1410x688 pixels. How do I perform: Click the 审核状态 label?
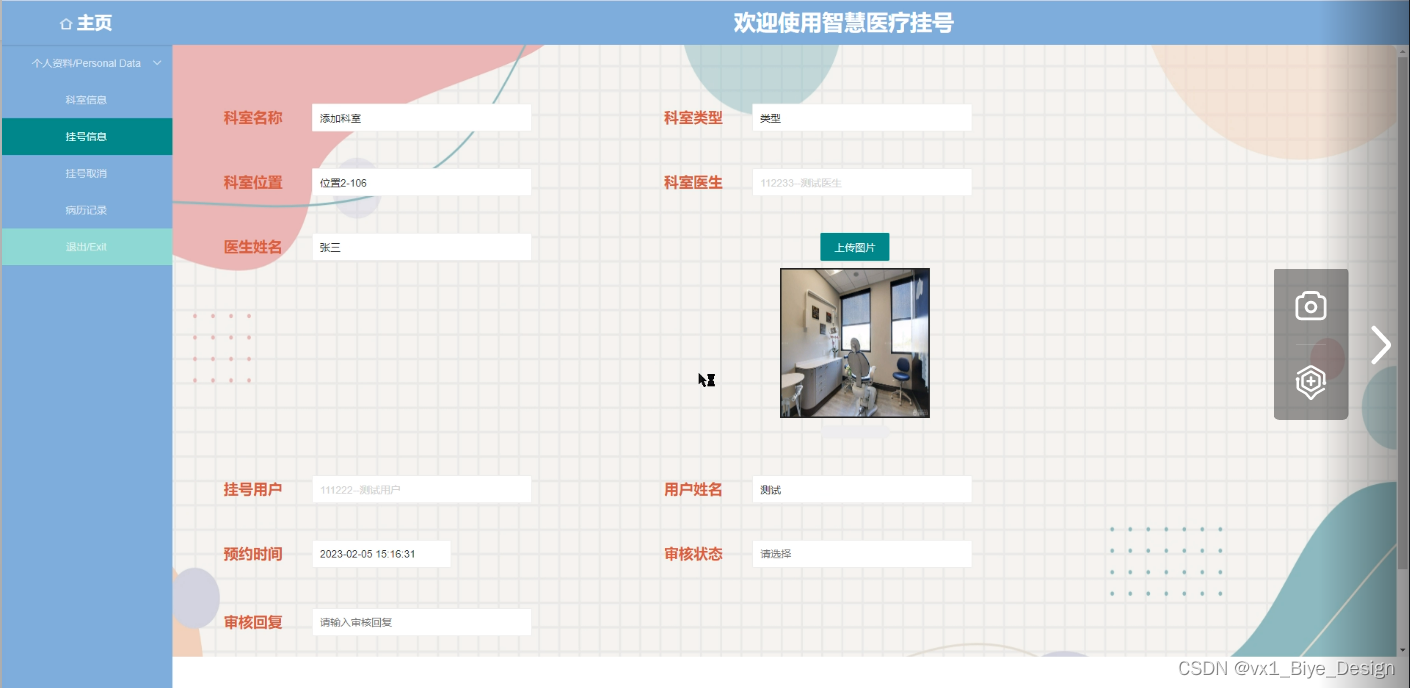pos(693,554)
